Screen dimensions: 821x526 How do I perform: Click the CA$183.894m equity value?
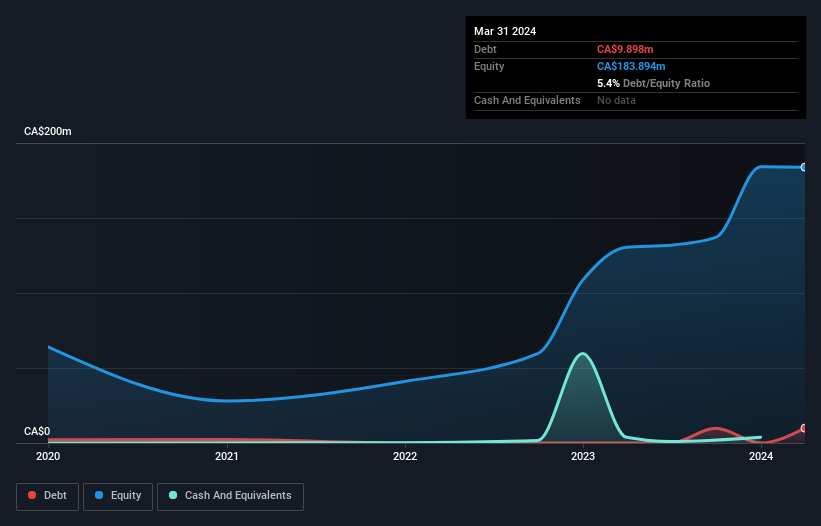[x=631, y=66]
